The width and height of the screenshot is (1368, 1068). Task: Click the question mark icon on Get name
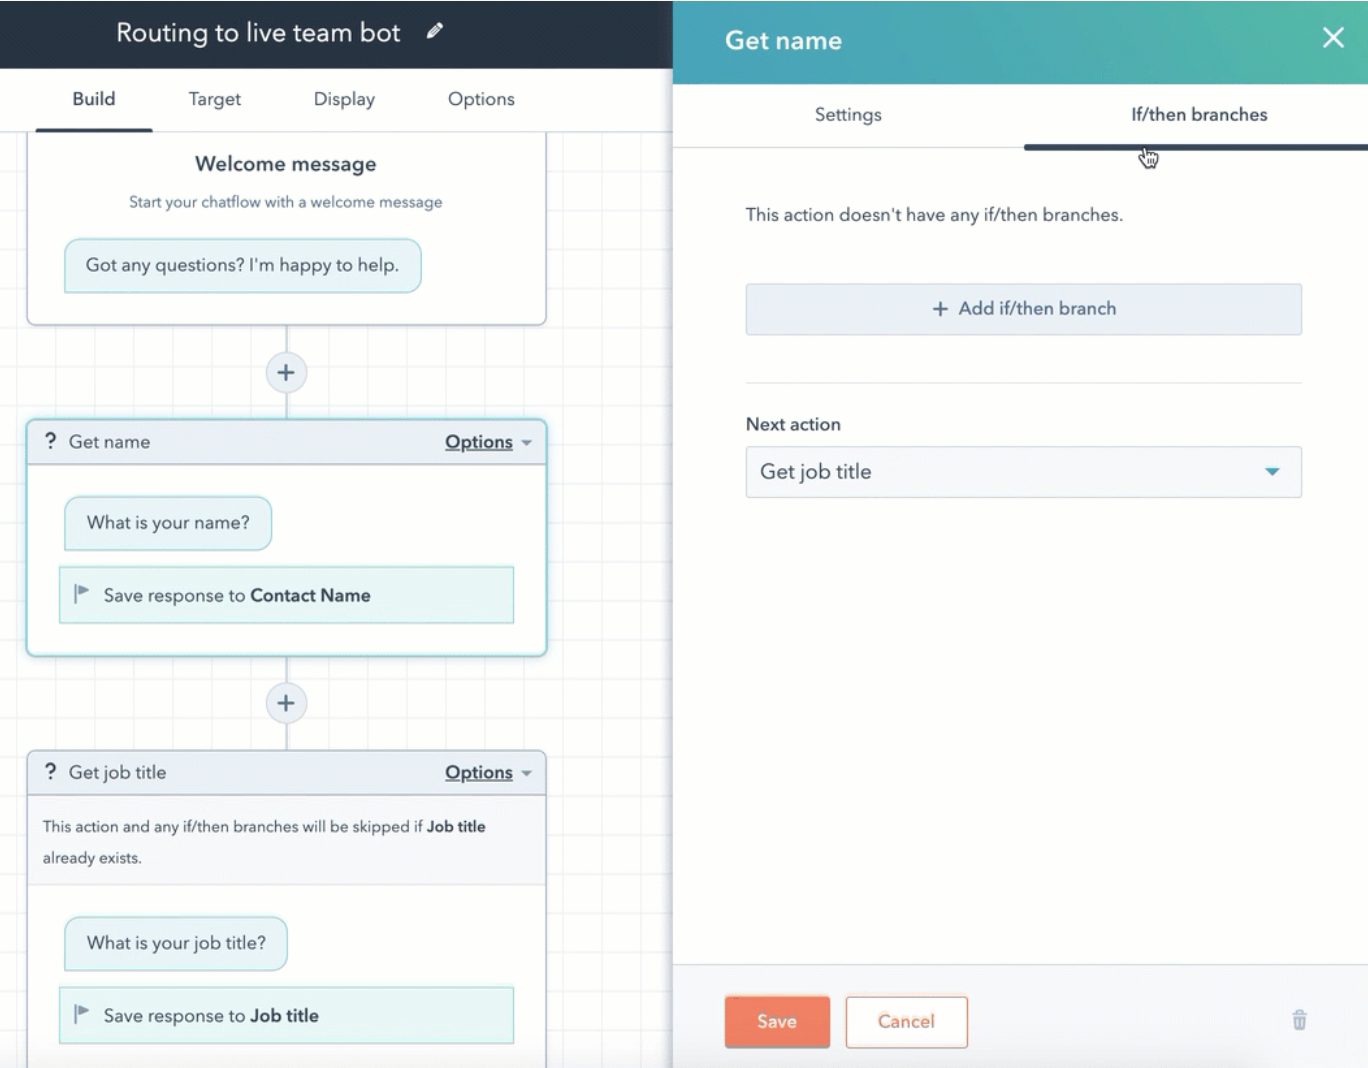point(50,441)
